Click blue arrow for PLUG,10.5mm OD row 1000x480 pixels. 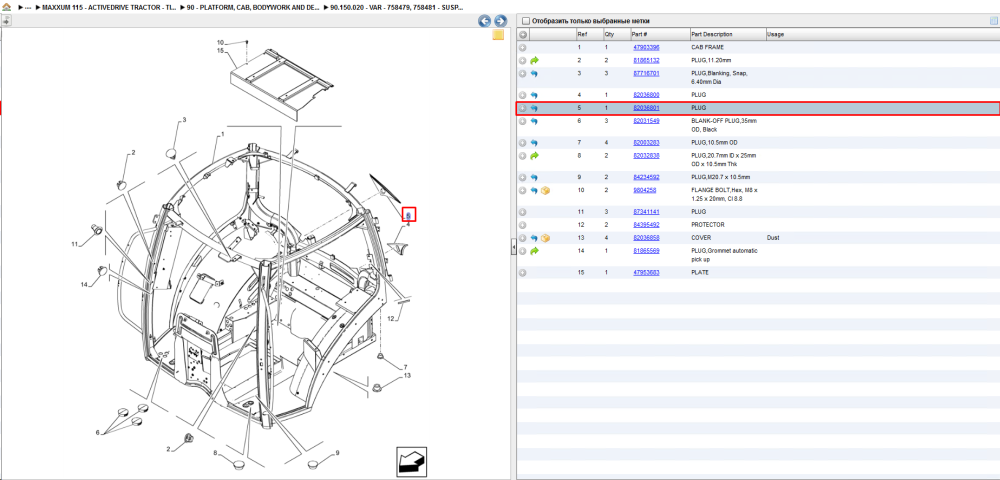534,143
